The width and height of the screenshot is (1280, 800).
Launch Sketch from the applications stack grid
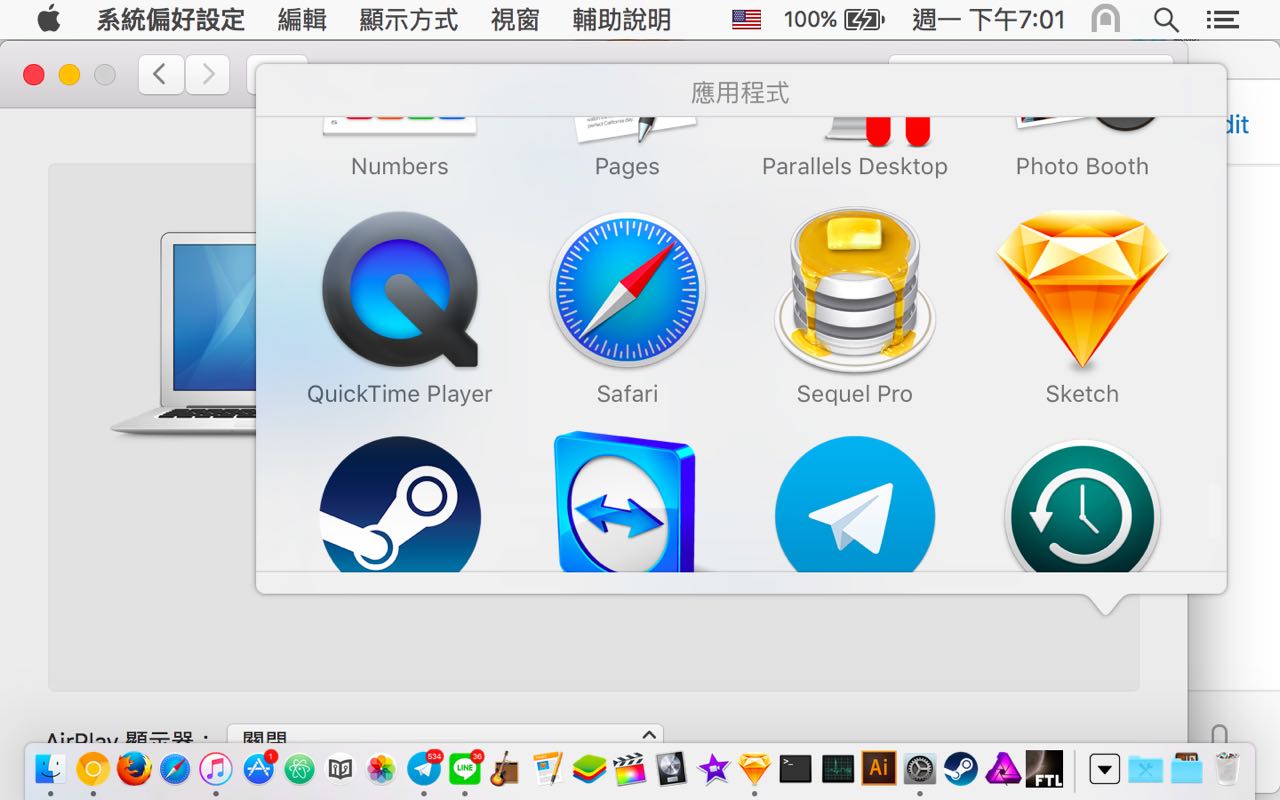(1082, 290)
